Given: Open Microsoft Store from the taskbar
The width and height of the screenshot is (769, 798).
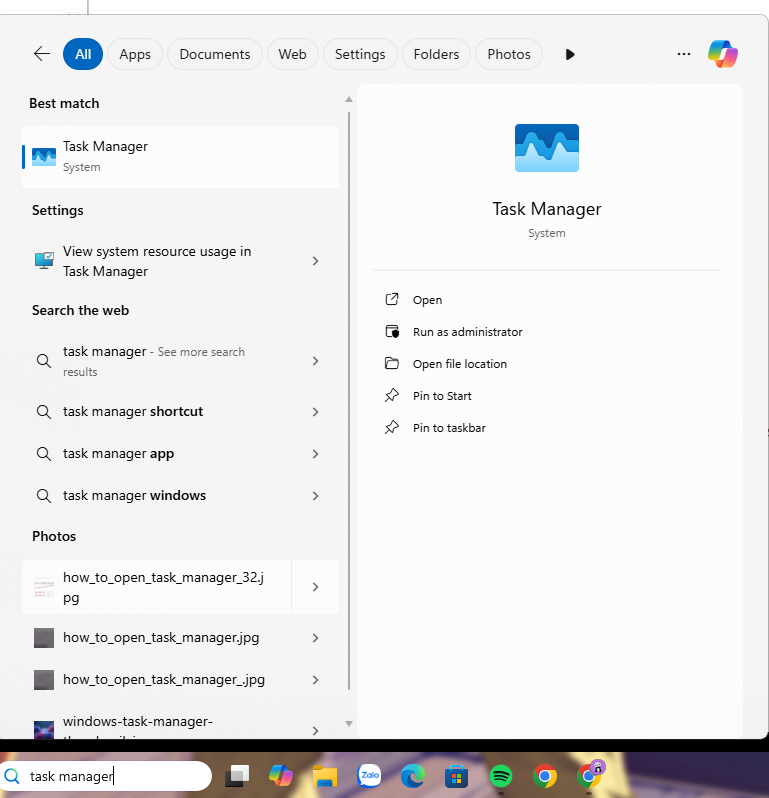Looking at the screenshot, I should click(x=456, y=777).
